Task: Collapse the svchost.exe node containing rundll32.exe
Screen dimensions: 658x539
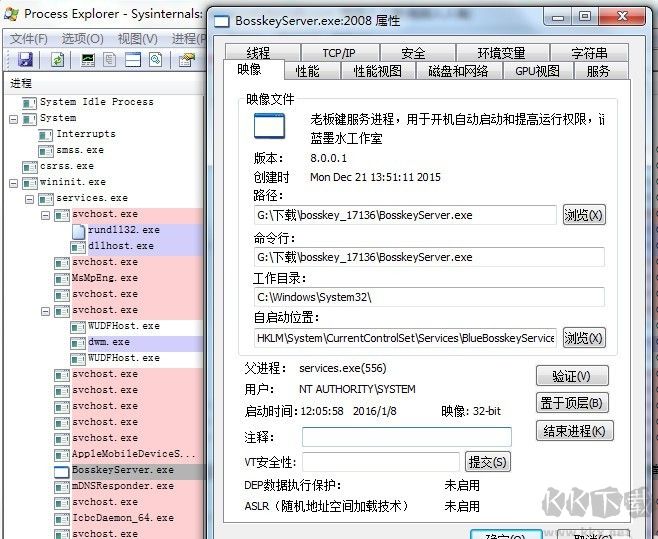Action: pyautogui.click(x=45, y=215)
